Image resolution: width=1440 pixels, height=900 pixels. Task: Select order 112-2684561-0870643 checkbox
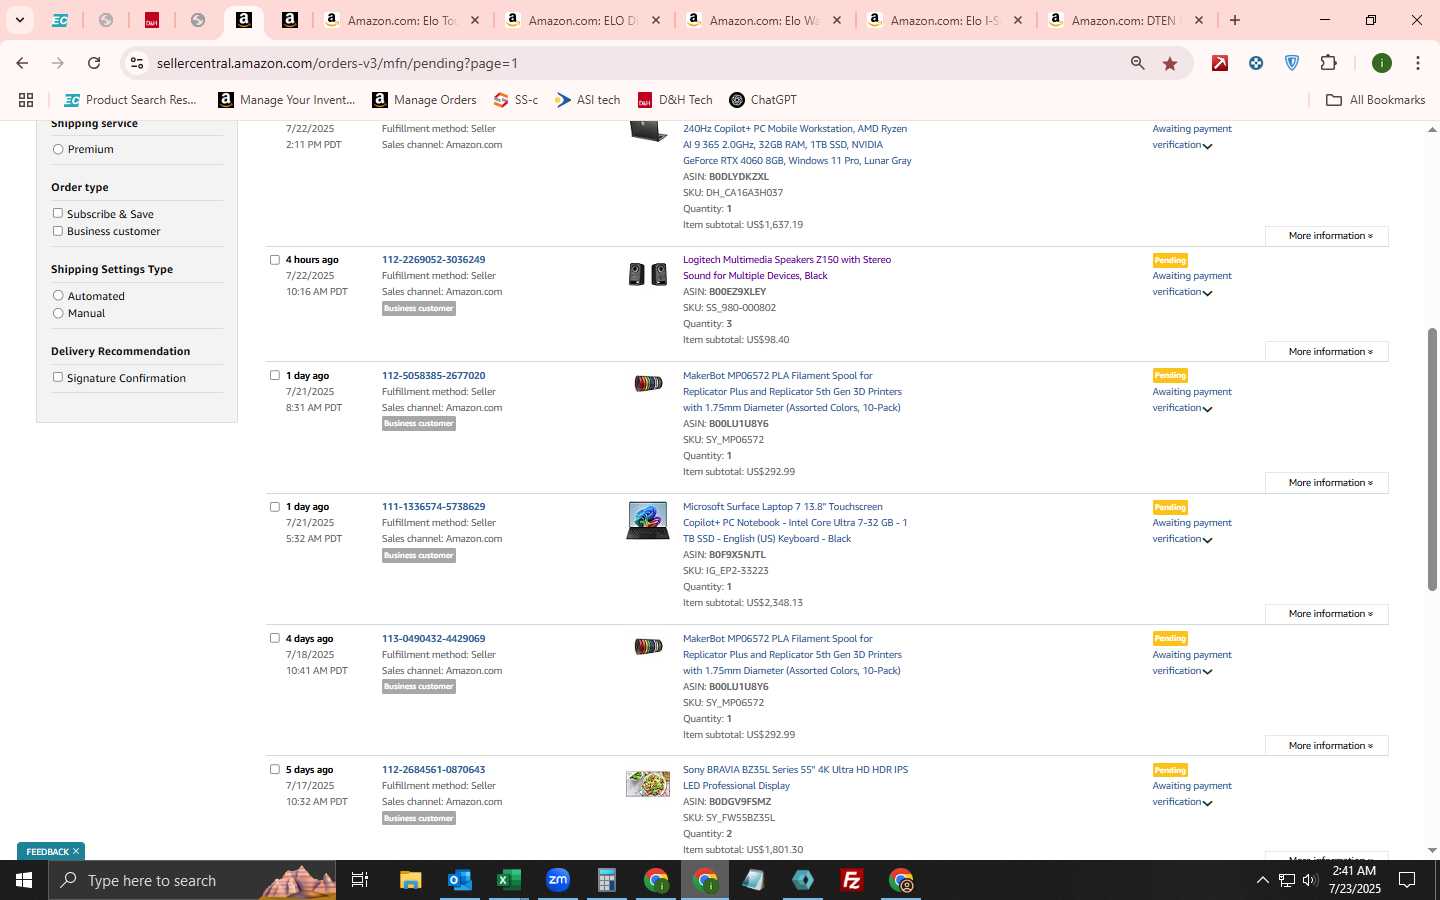275,769
